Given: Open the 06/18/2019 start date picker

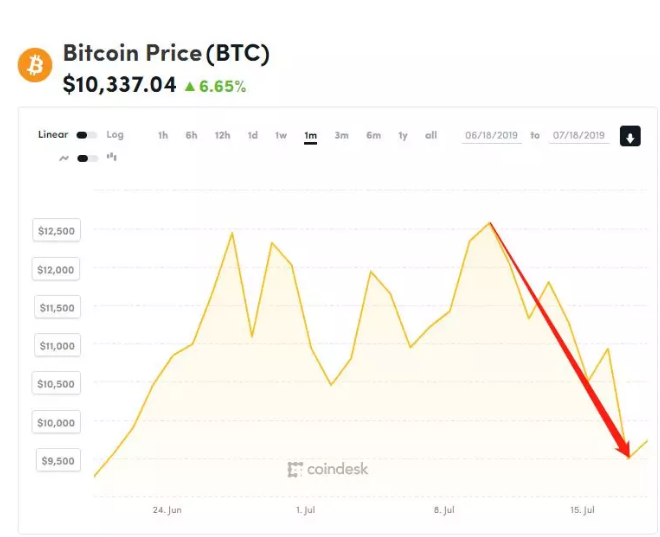Looking at the screenshot, I should tap(492, 136).
